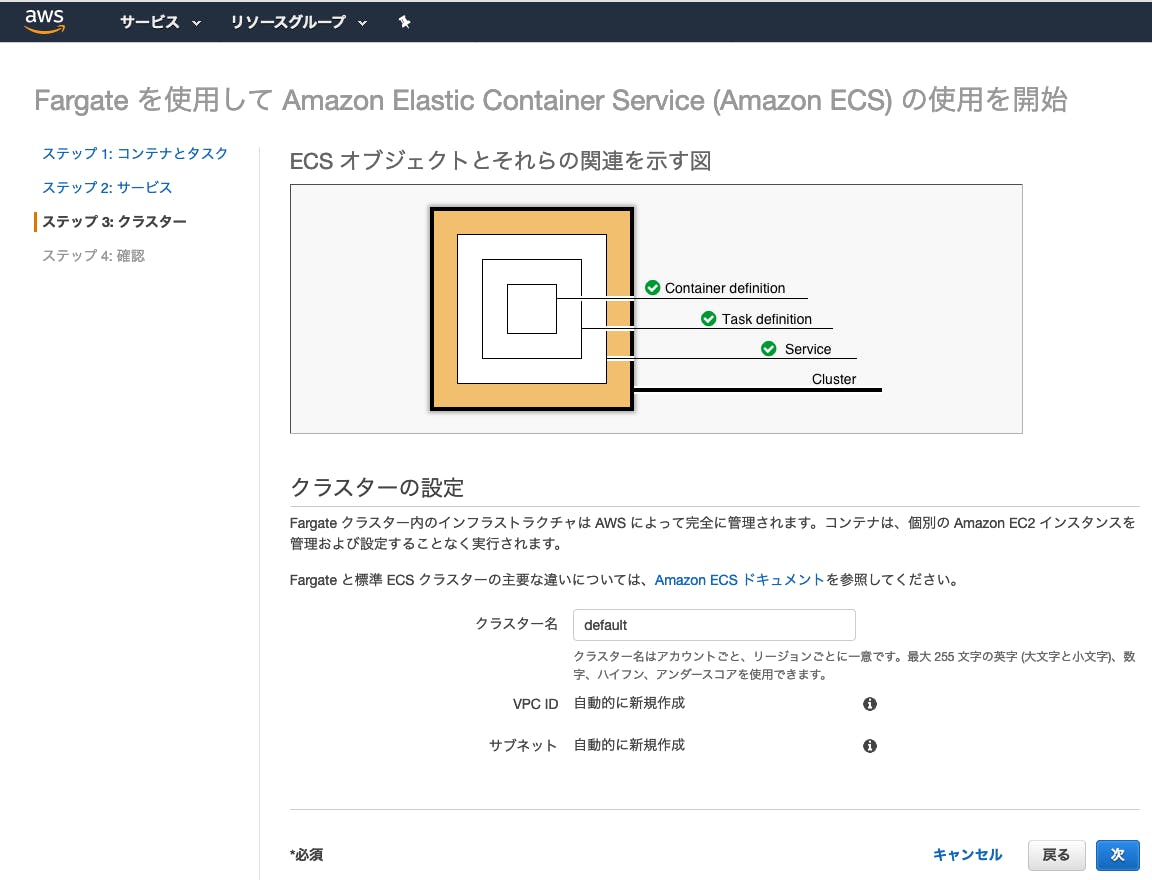Click the innermost square in the ECS diagram
Screen dimensions: 1152x880
pyautogui.click(x=532, y=309)
